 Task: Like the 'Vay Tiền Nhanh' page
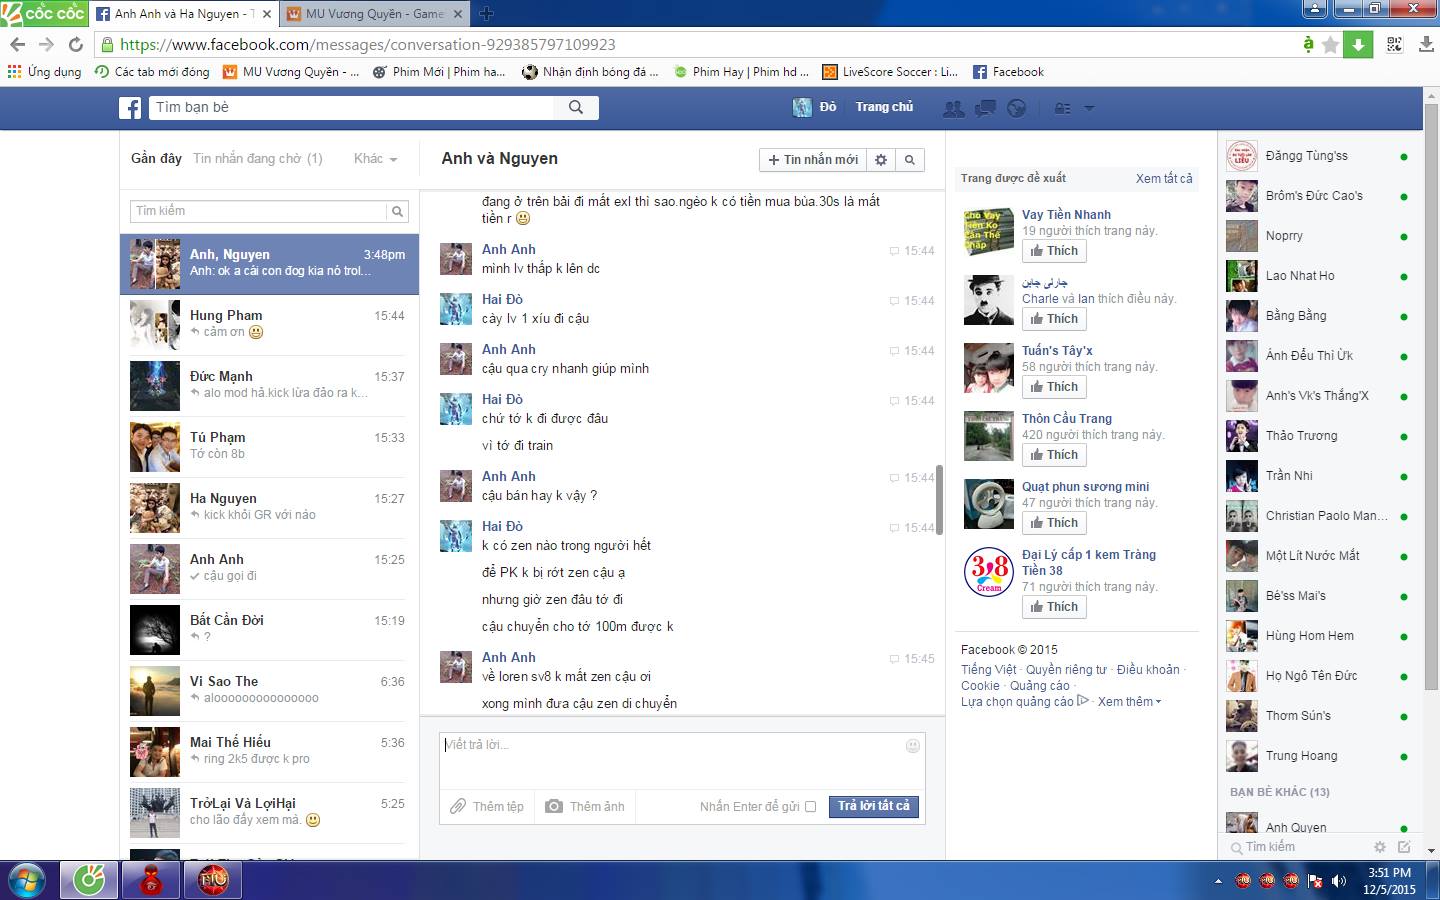click(1054, 251)
